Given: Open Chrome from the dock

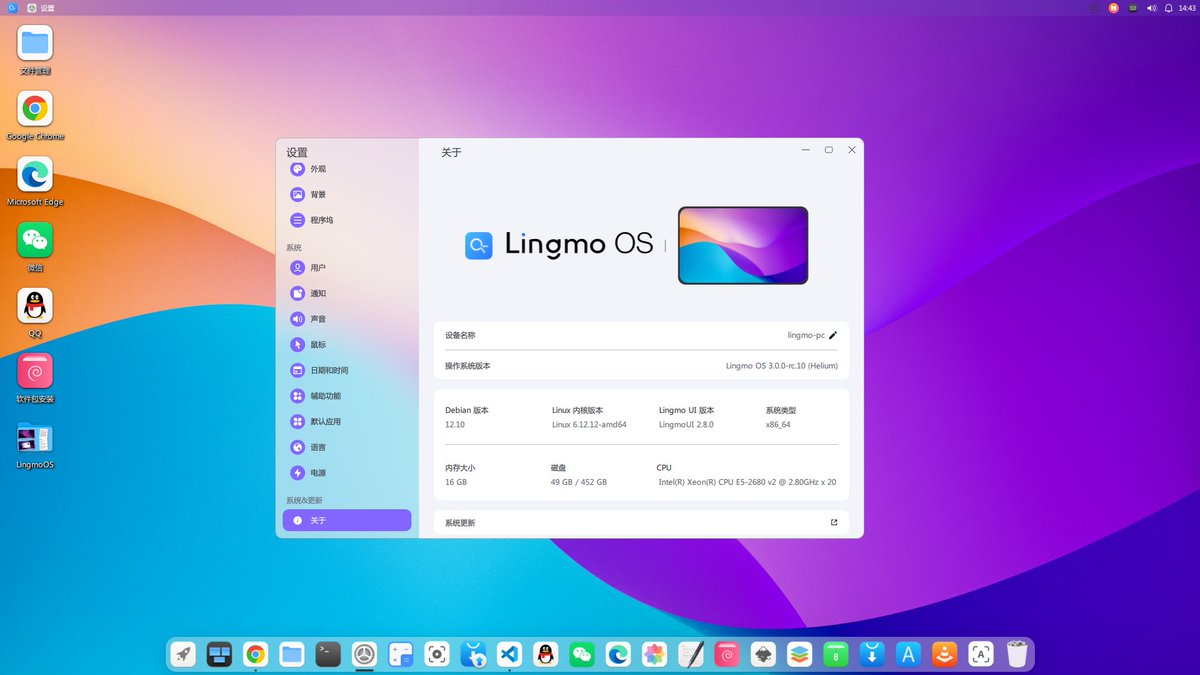Looking at the screenshot, I should click(255, 655).
